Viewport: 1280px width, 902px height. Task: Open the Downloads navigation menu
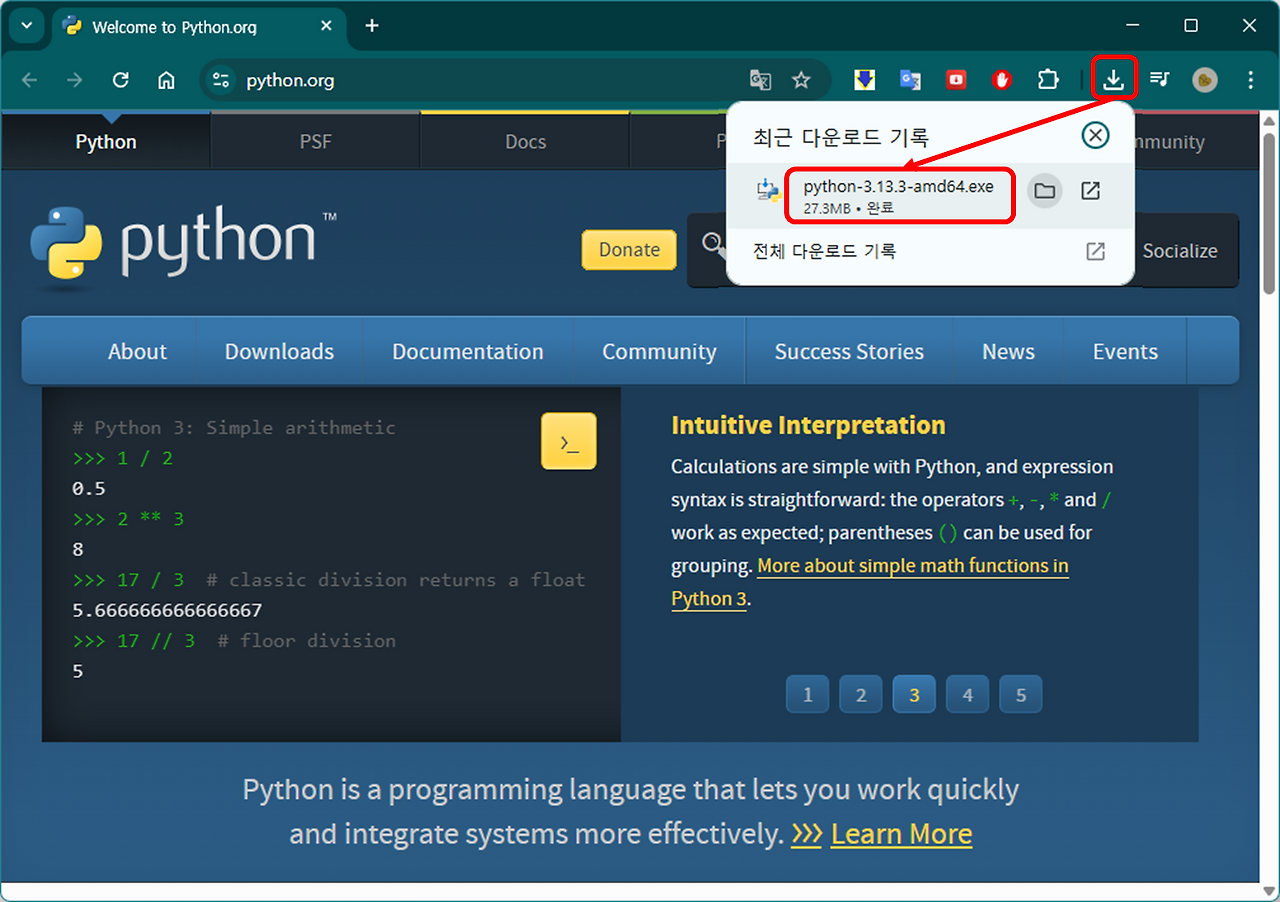[x=279, y=352]
